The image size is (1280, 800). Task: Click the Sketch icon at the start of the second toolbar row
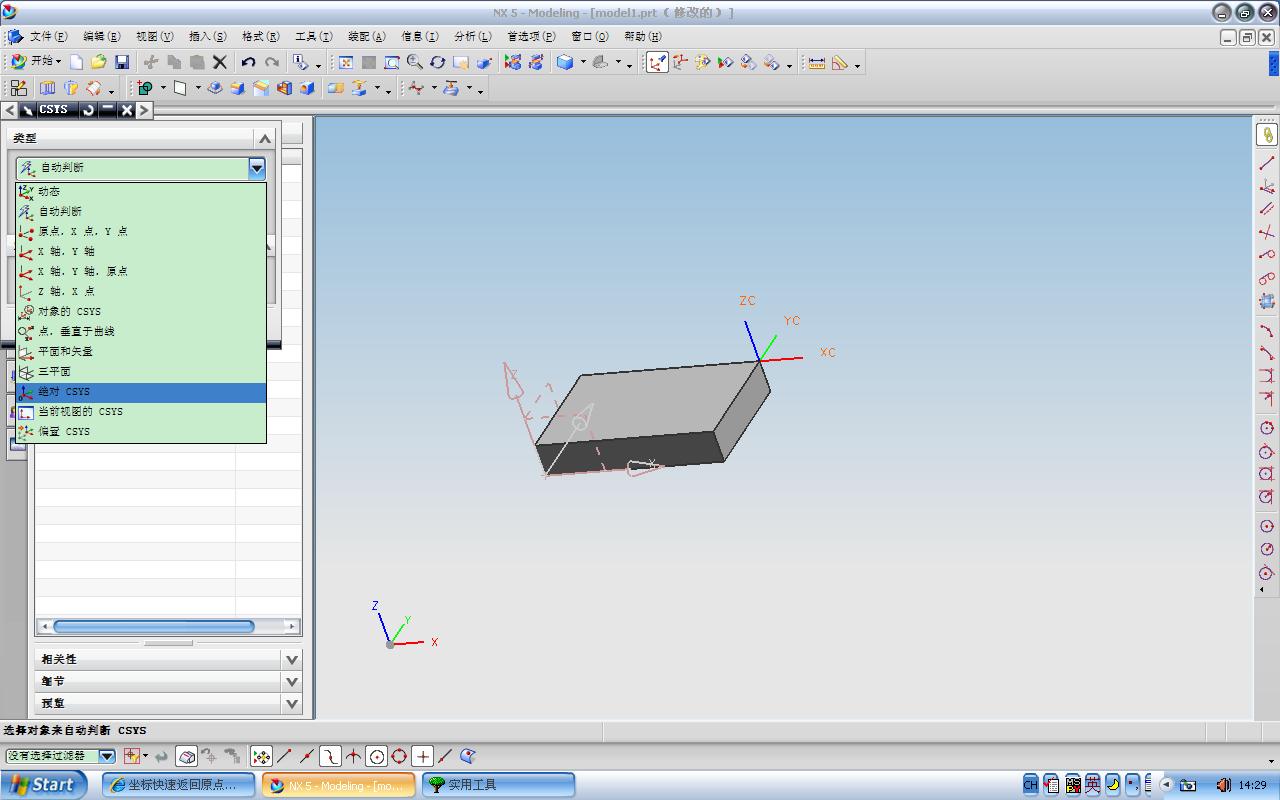(18, 88)
